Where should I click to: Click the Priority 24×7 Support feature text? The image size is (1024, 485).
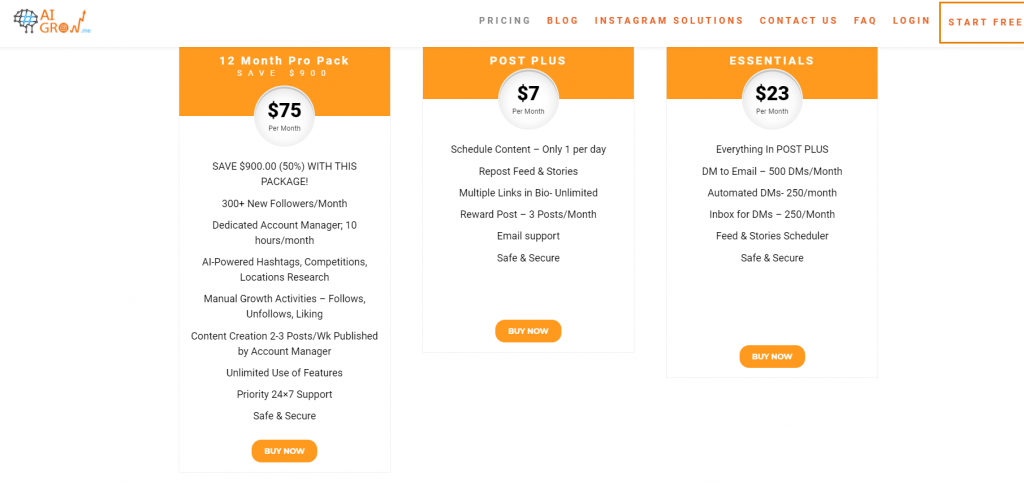pyautogui.click(x=284, y=394)
